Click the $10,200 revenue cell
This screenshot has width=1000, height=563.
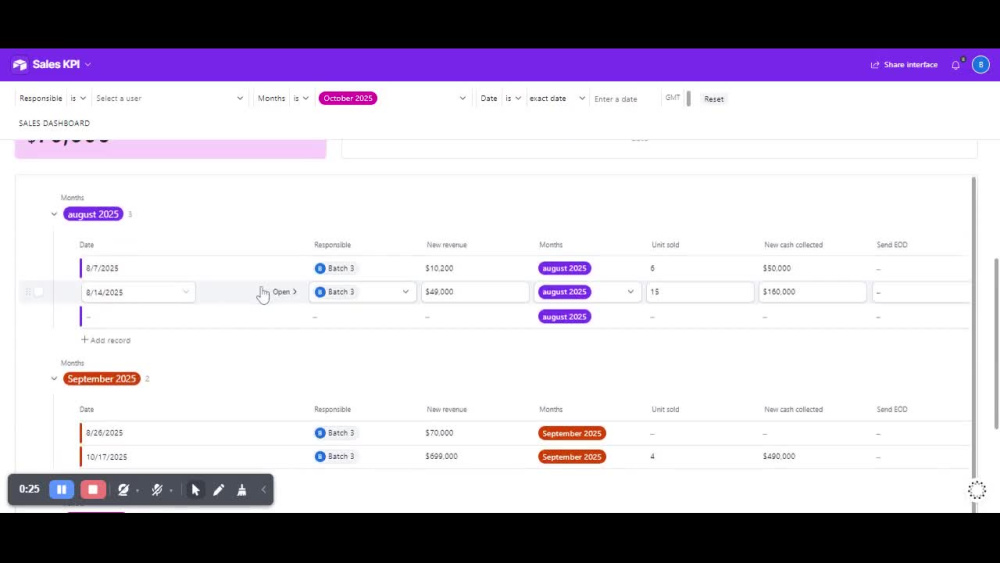pos(439,268)
